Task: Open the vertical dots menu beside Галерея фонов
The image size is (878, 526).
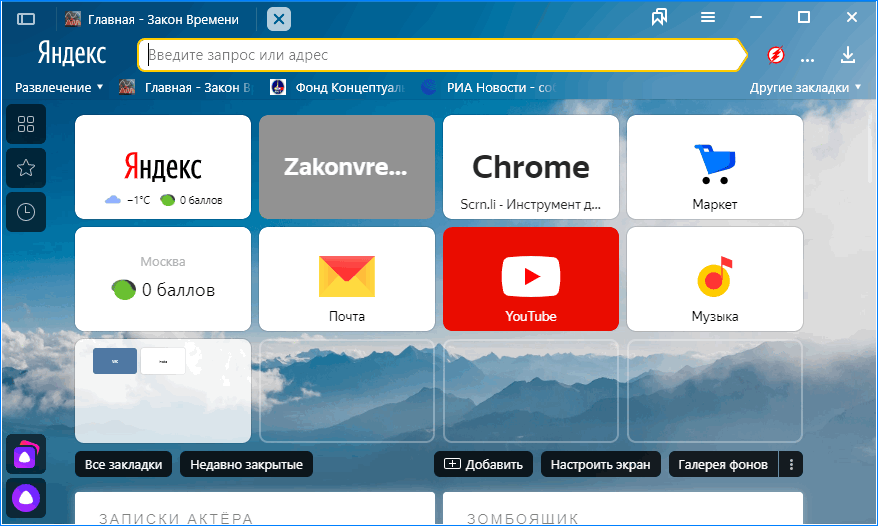Action: coord(791,464)
